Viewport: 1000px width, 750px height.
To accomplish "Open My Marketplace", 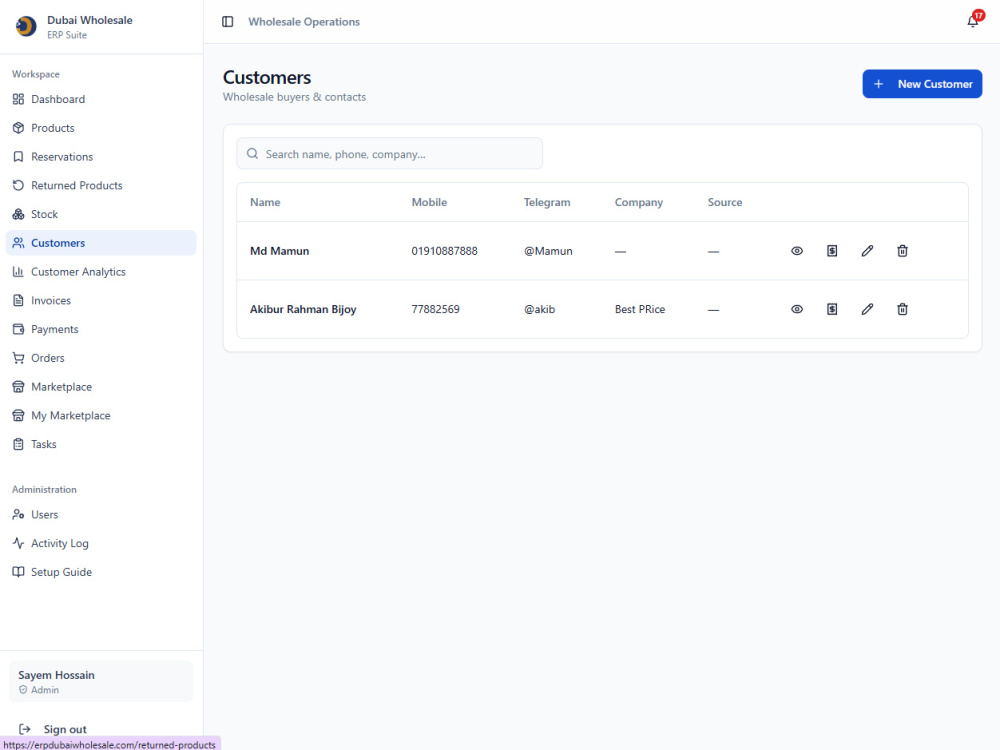I will pyautogui.click(x=101, y=415).
